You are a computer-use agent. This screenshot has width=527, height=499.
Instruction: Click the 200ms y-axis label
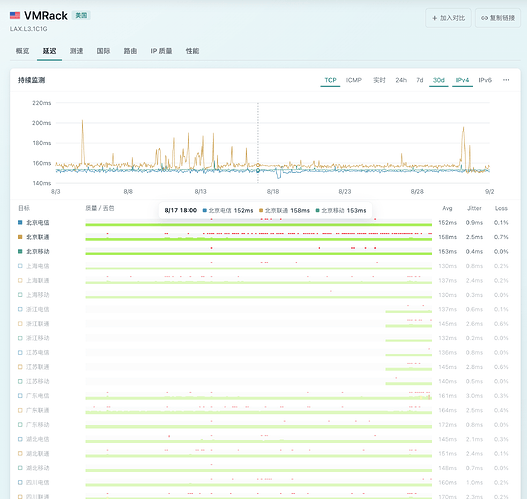click(42, 123)
